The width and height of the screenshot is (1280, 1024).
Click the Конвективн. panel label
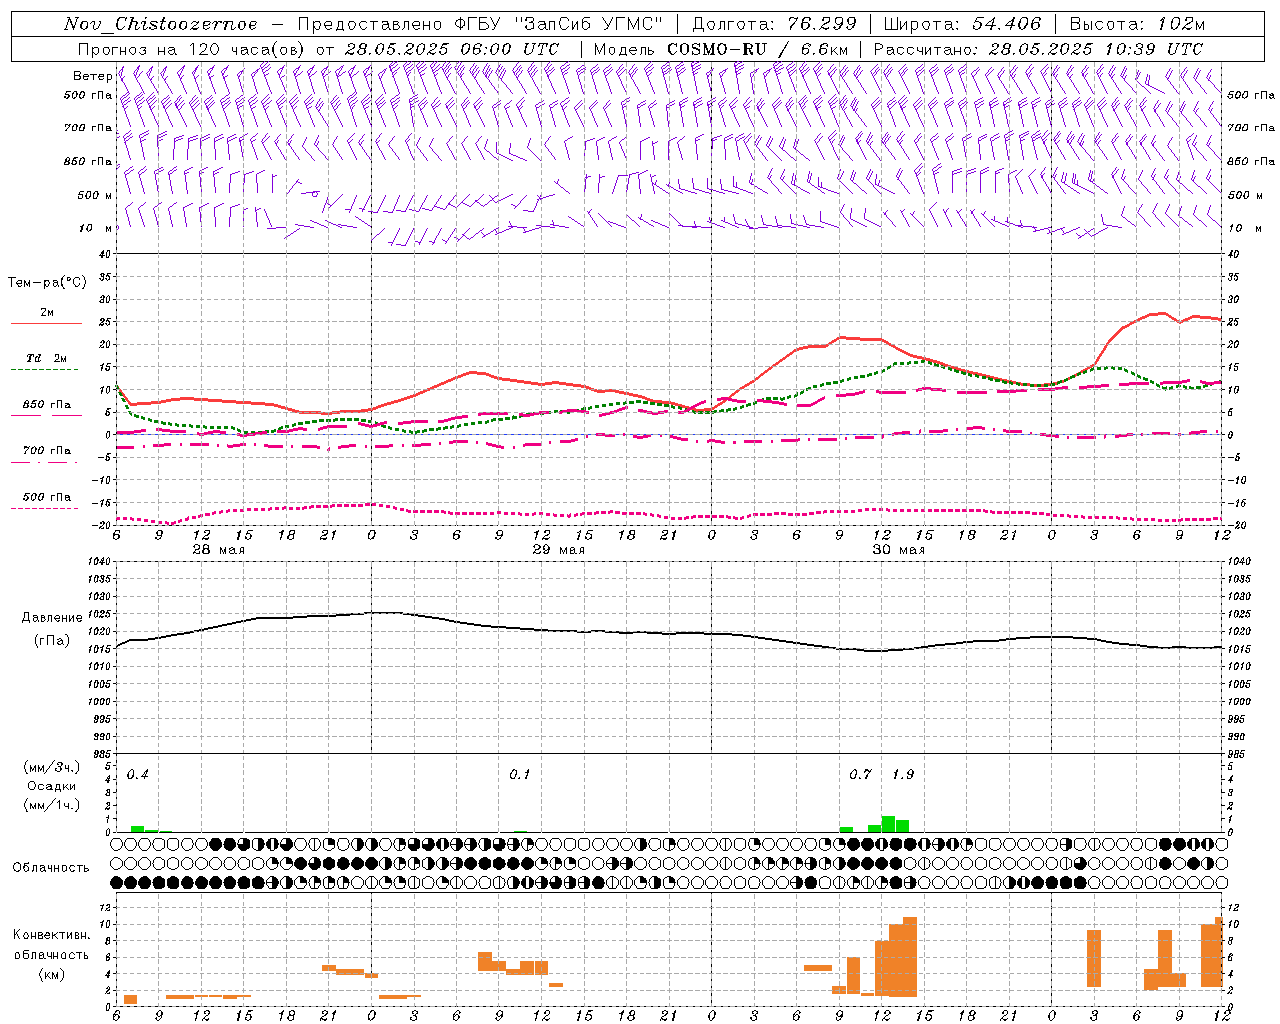51,935
